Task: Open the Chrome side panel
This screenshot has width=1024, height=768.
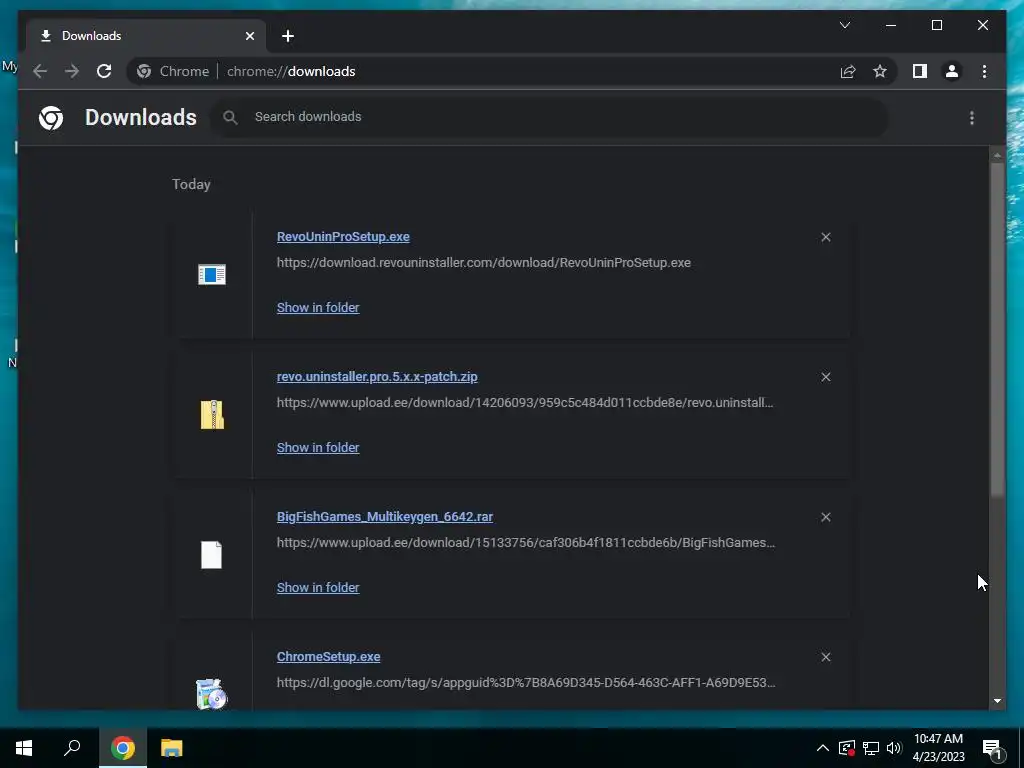Action: point(920,71)
